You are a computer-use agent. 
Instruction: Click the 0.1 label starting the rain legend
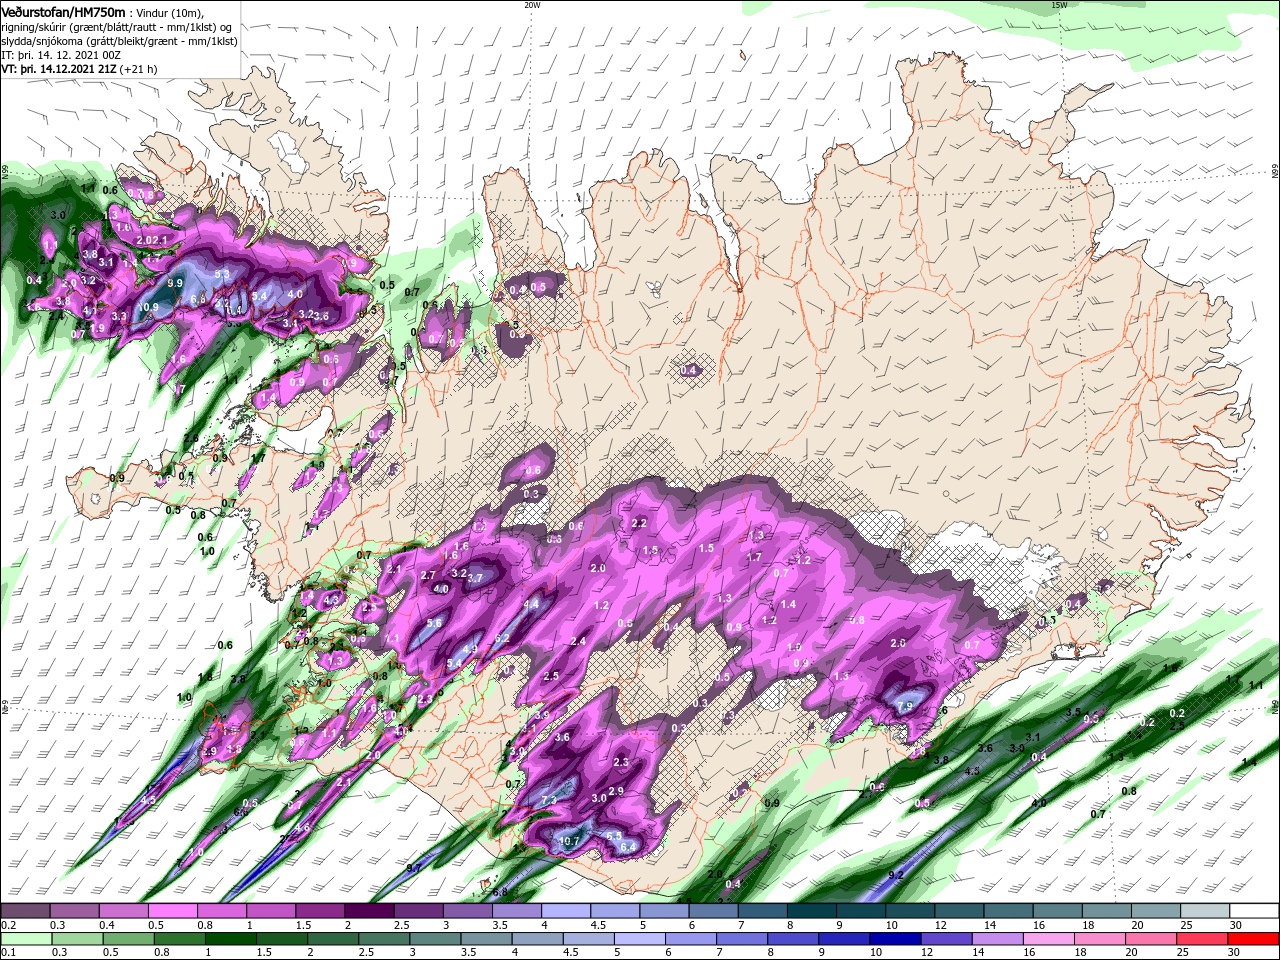click(x=9, y=953)
